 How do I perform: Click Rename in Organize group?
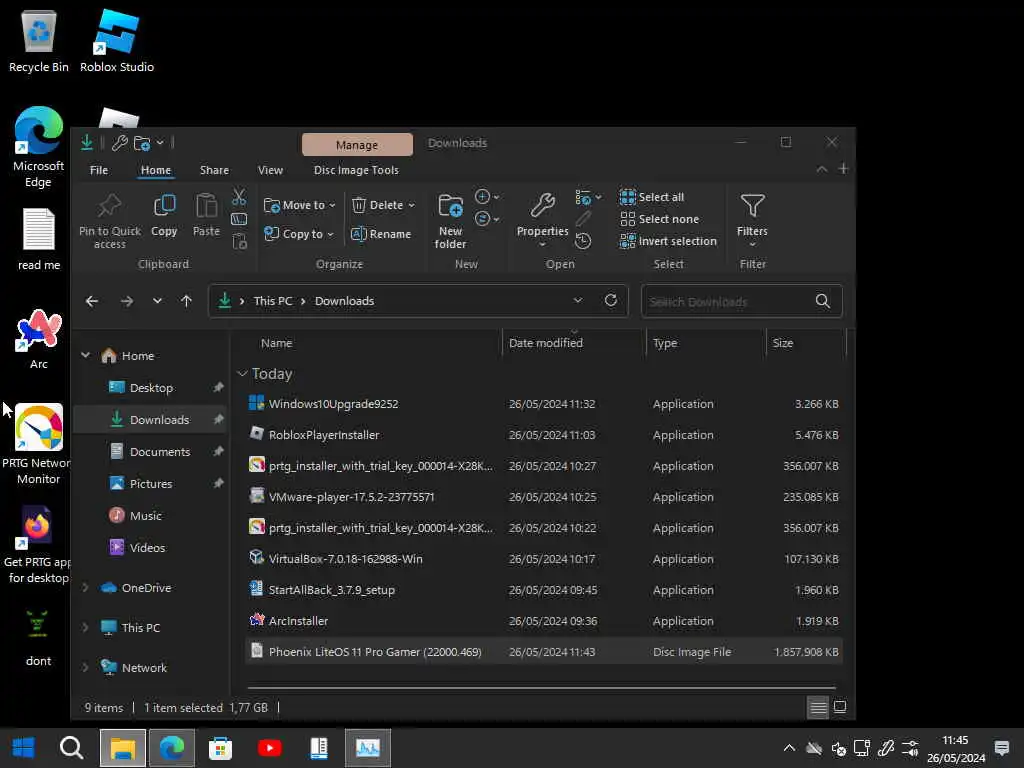[381, 234]
